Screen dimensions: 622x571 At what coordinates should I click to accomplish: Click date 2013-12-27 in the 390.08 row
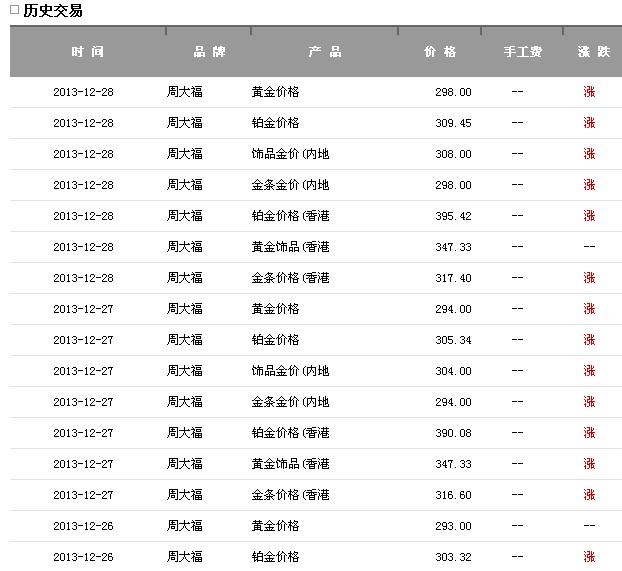click(x=83, y=433)
